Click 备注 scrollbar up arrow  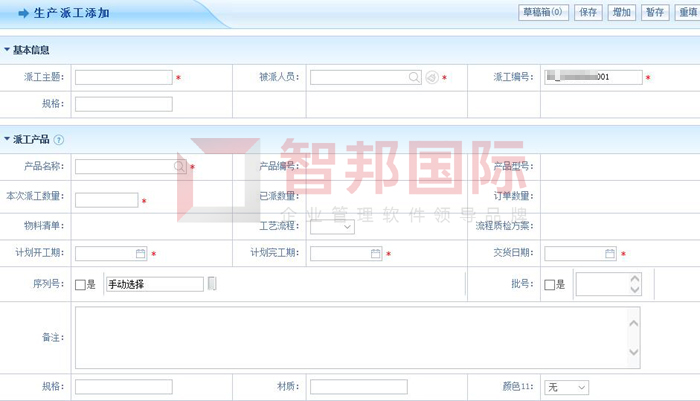[x=633, y=323]
